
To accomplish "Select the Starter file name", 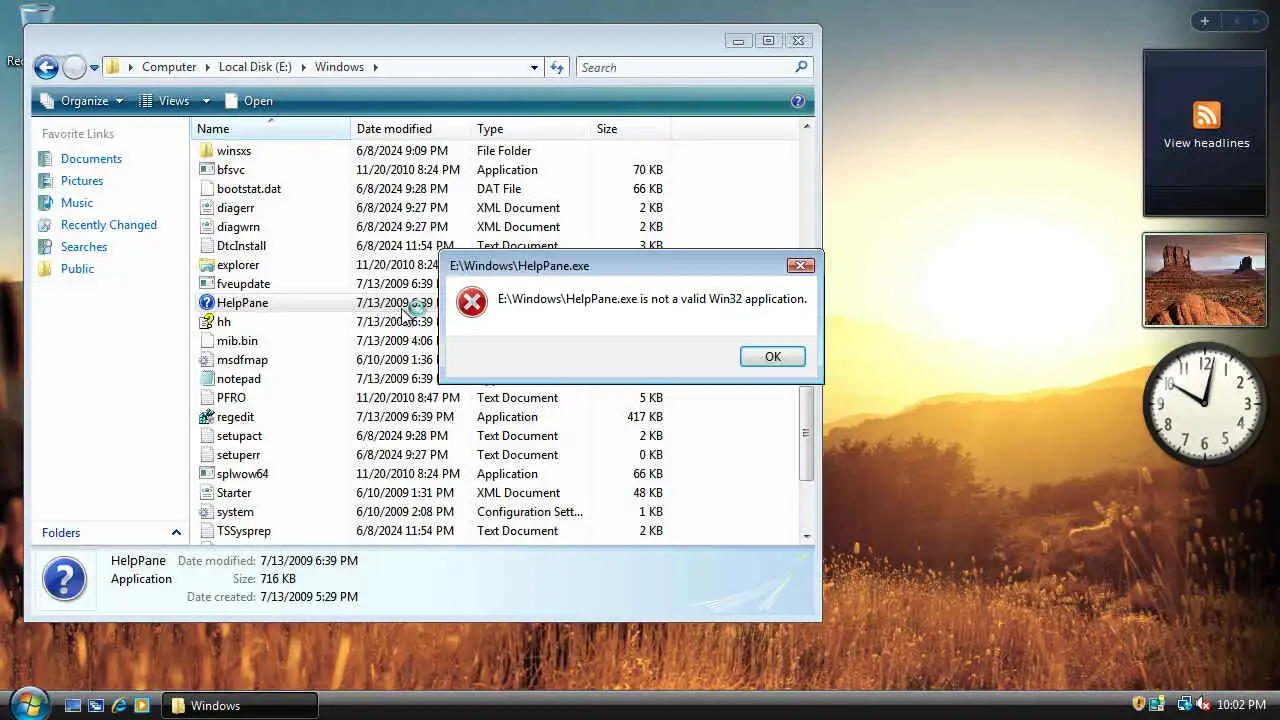I will [x=234, y=493].
